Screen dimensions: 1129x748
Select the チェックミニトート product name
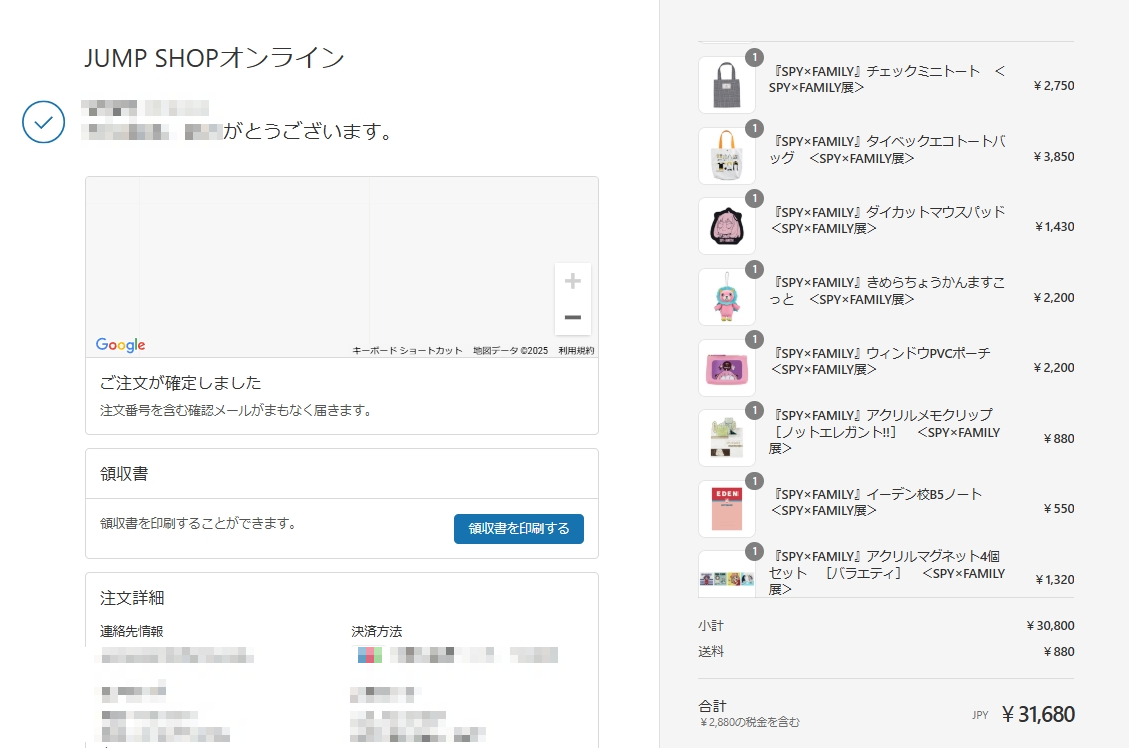pos(887,79)
